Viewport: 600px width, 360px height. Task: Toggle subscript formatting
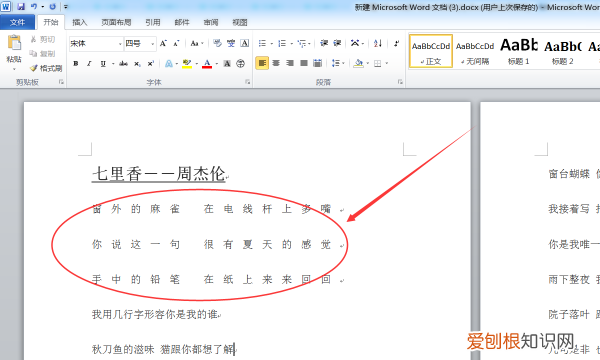click(137, 64)
